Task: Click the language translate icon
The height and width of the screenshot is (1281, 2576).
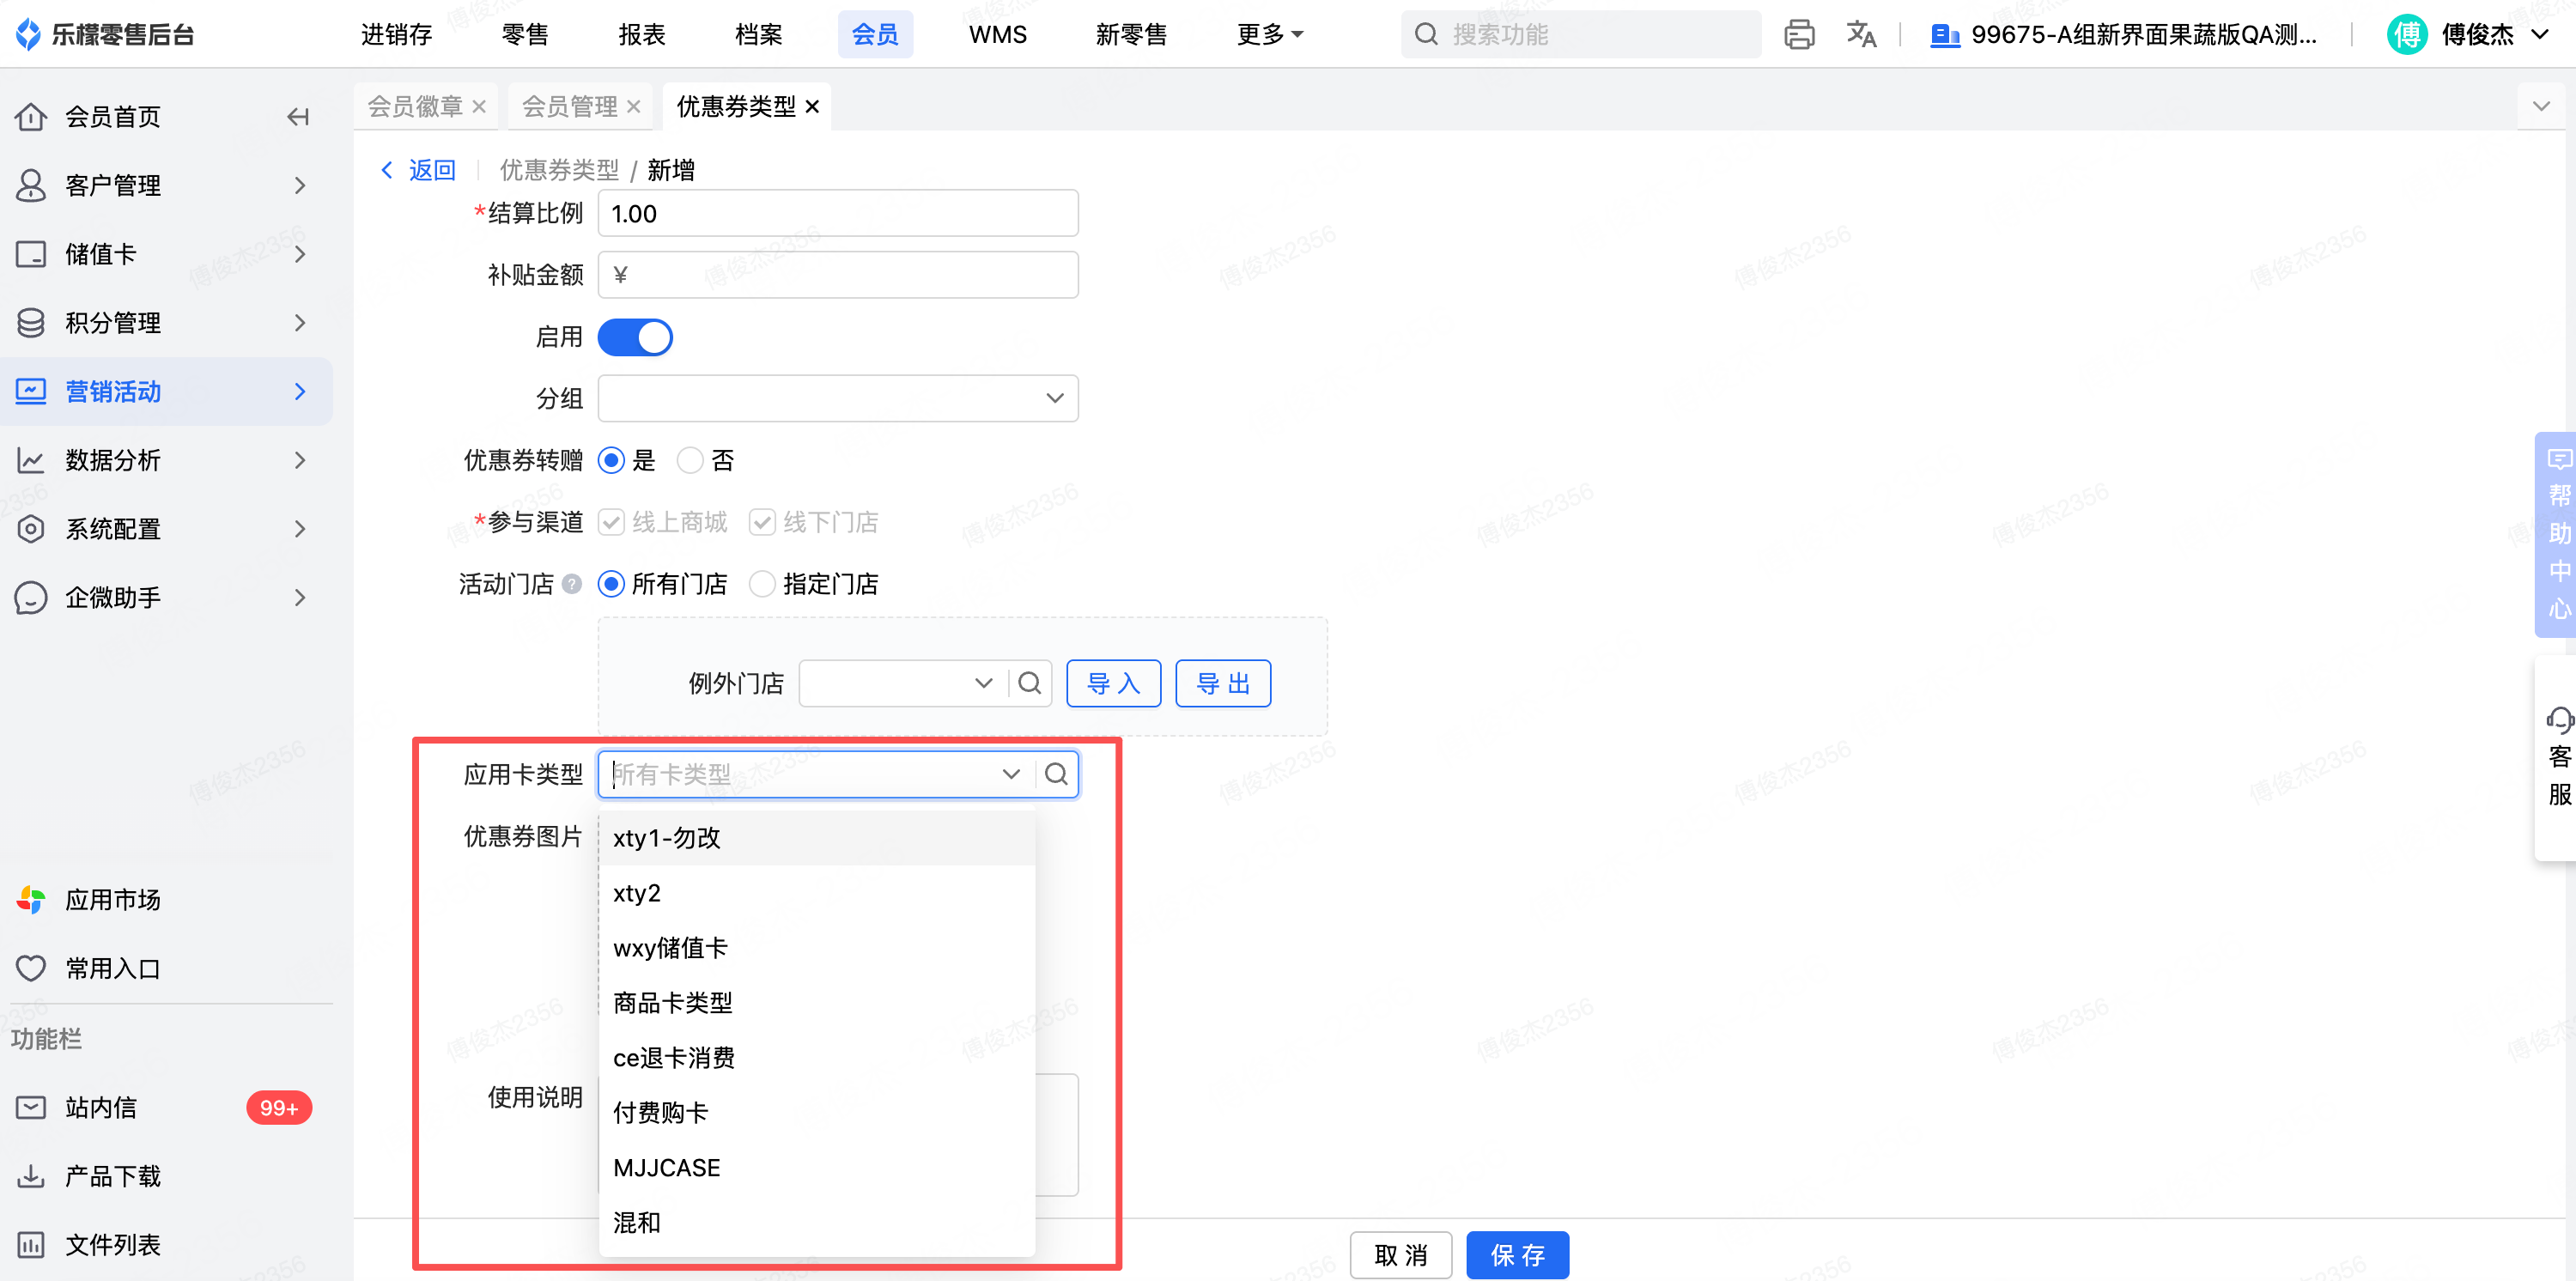Action: (x=1860, y=35)
